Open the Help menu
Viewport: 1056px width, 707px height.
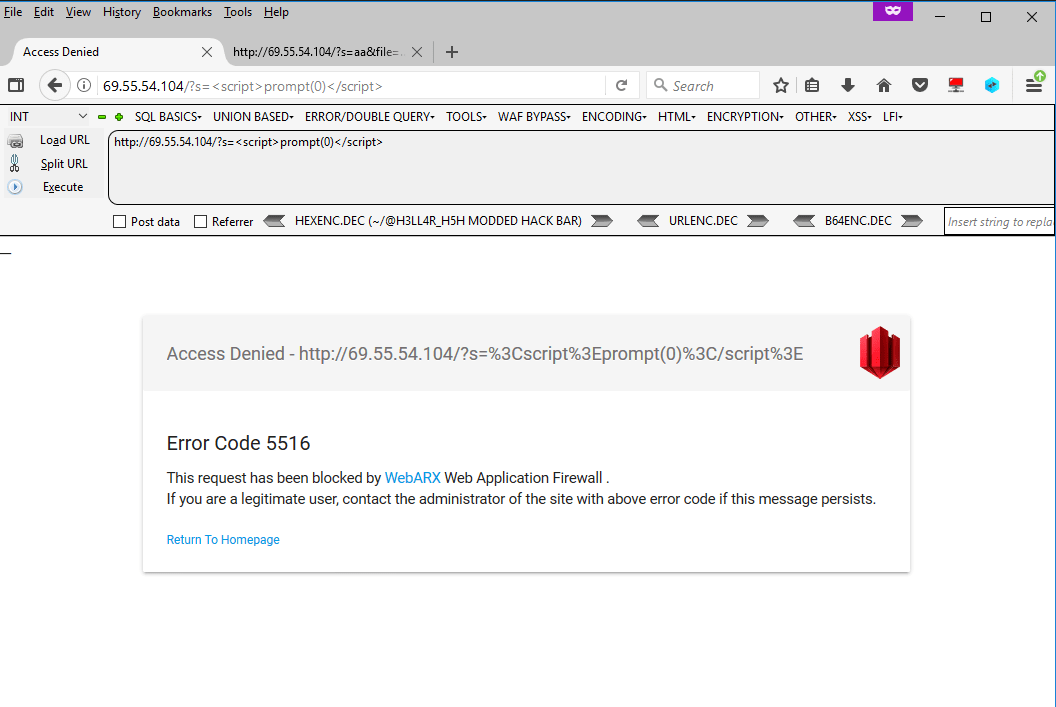click(276, 12)
